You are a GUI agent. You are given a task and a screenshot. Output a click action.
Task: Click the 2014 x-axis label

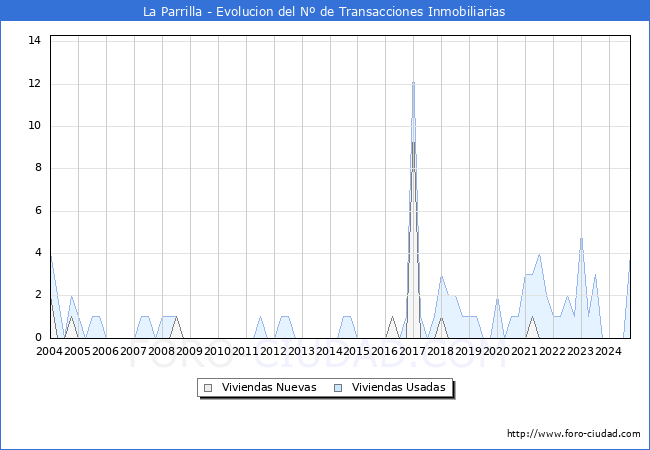[329, 351]
